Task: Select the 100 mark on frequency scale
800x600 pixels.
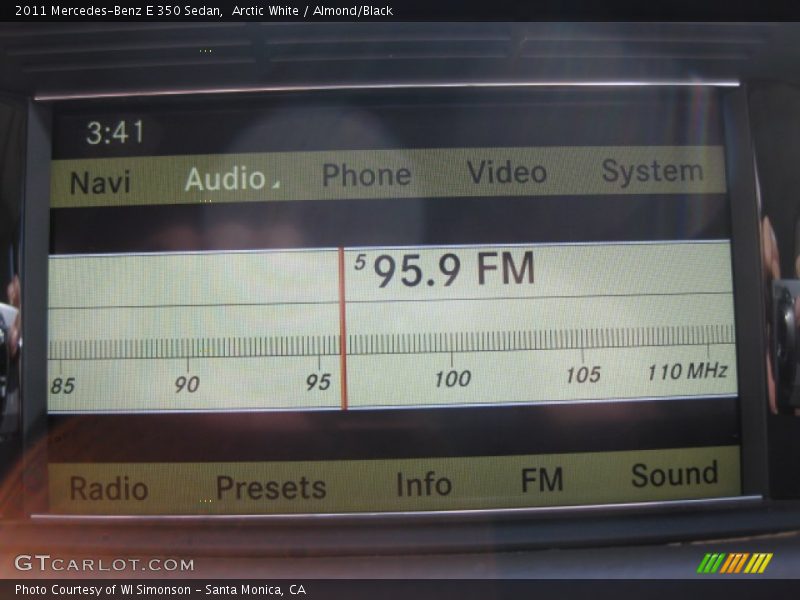Action: click(x=452, y=378)
